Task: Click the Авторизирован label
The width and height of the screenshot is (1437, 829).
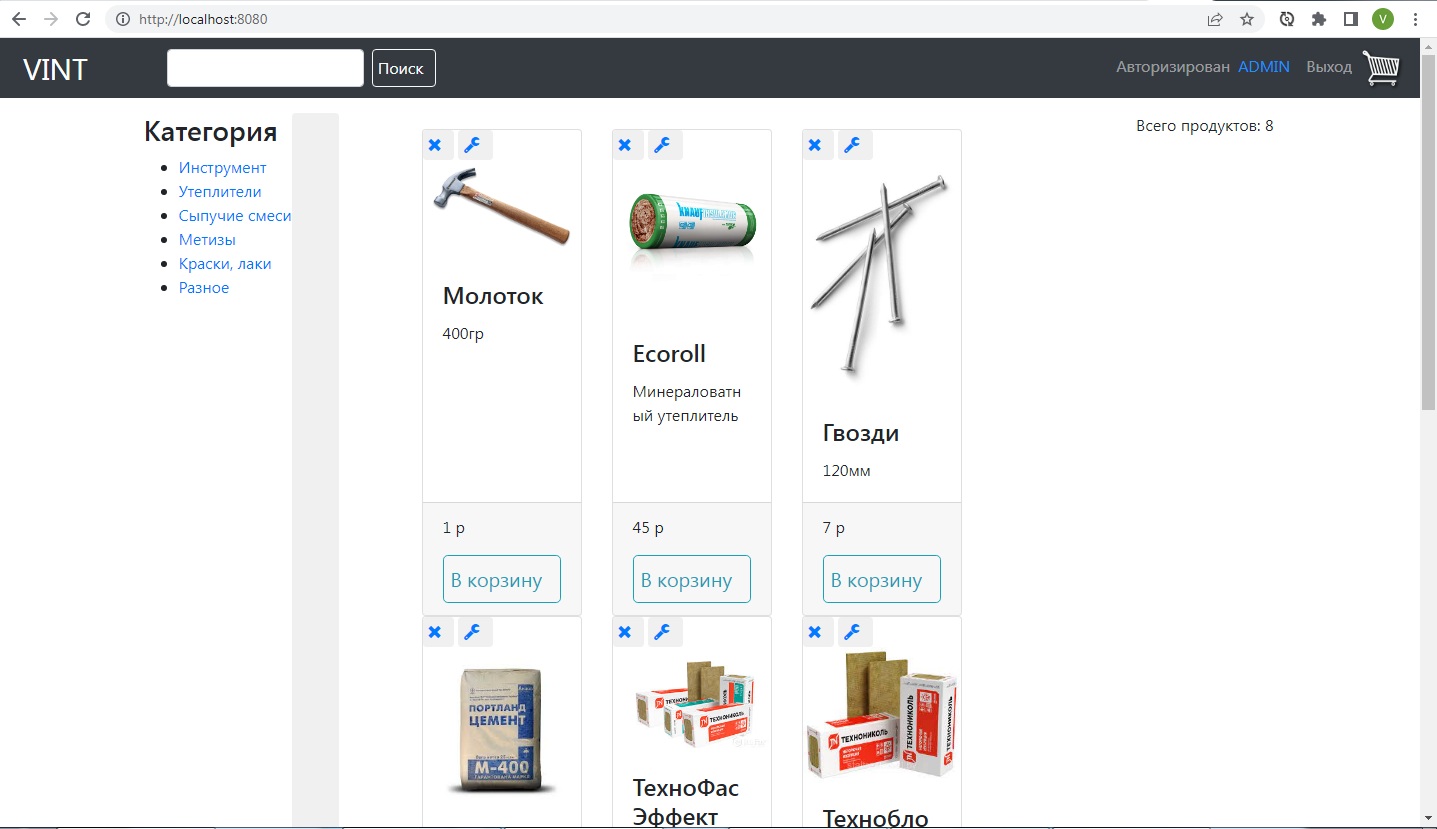Action: pos(1173,67)
